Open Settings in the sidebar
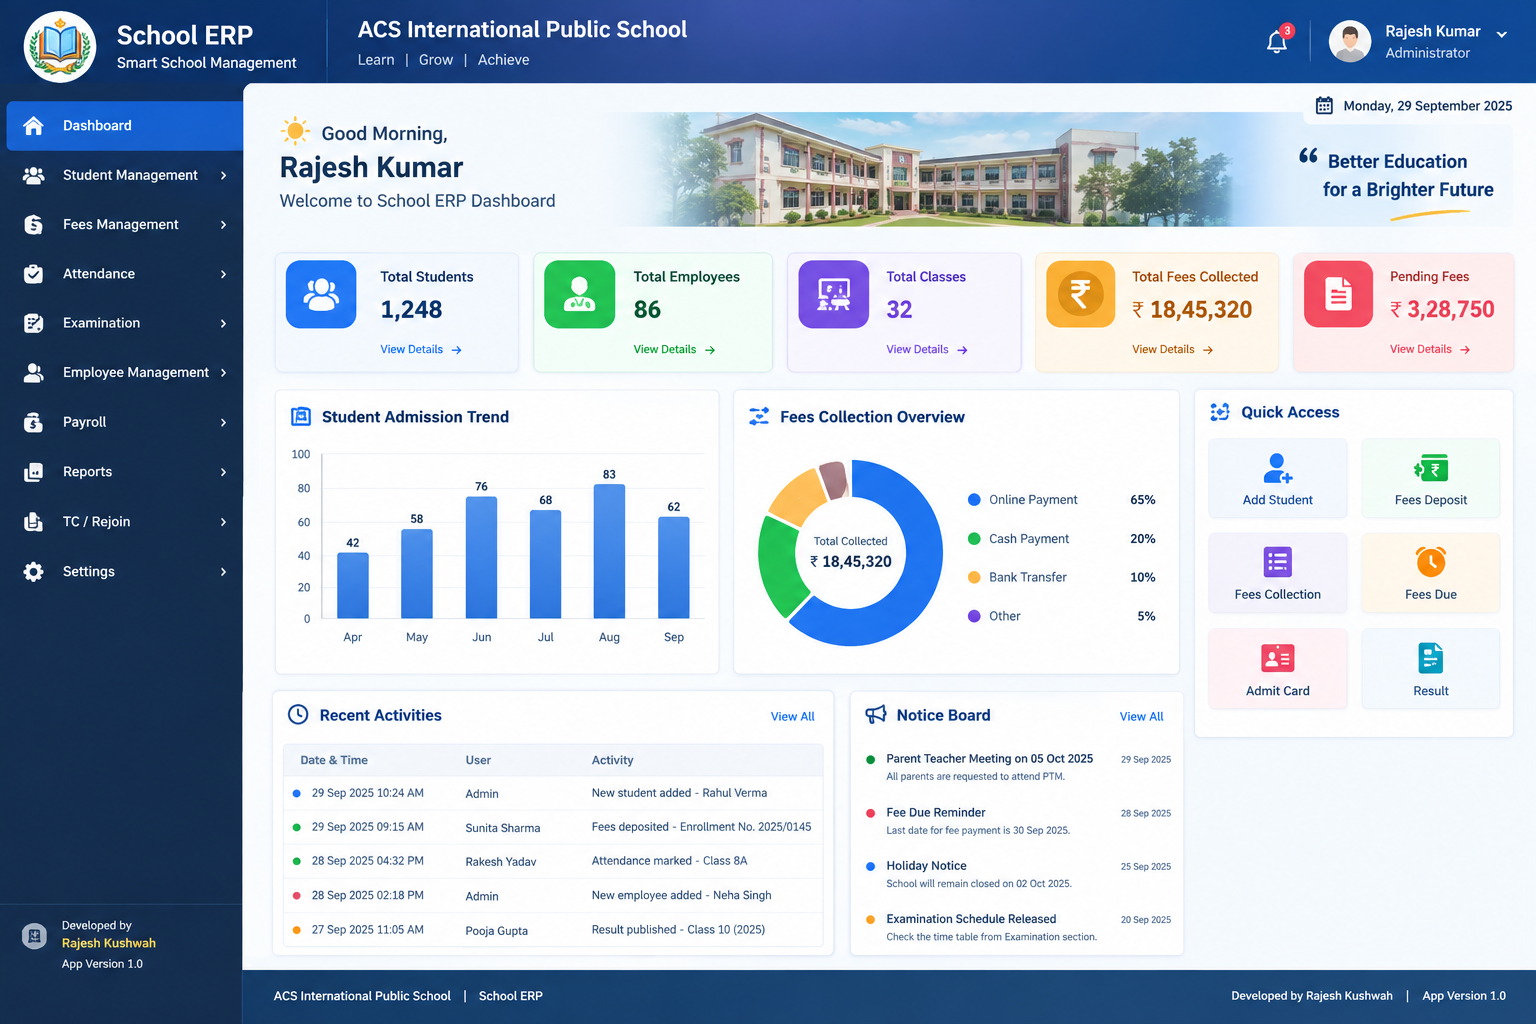Viewport: 1536px width, 1024px height. [124, 571]
